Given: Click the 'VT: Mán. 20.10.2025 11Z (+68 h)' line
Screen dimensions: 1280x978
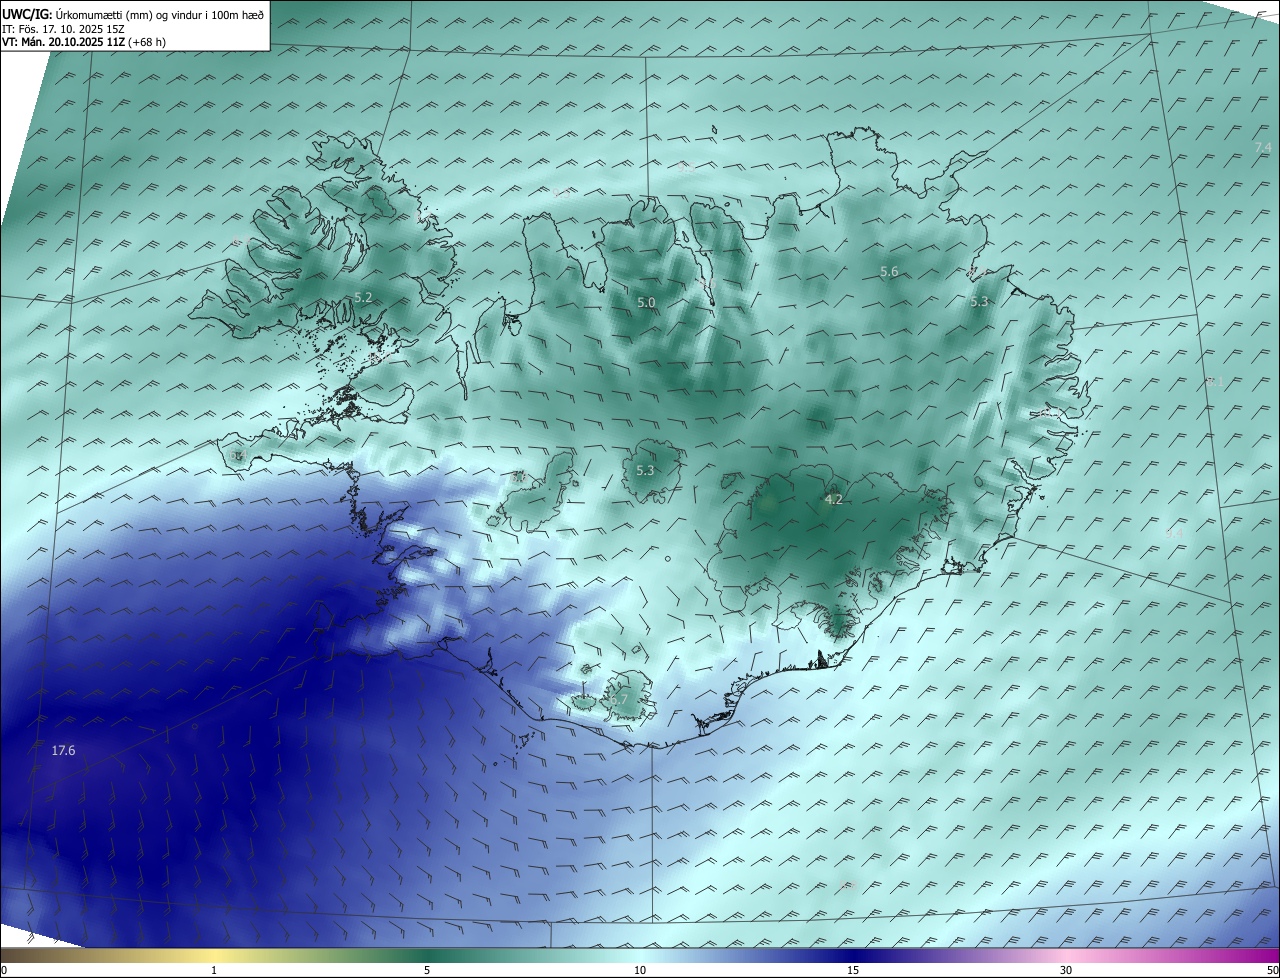Looking at the screenshot, I should click(x=84, y=42).
